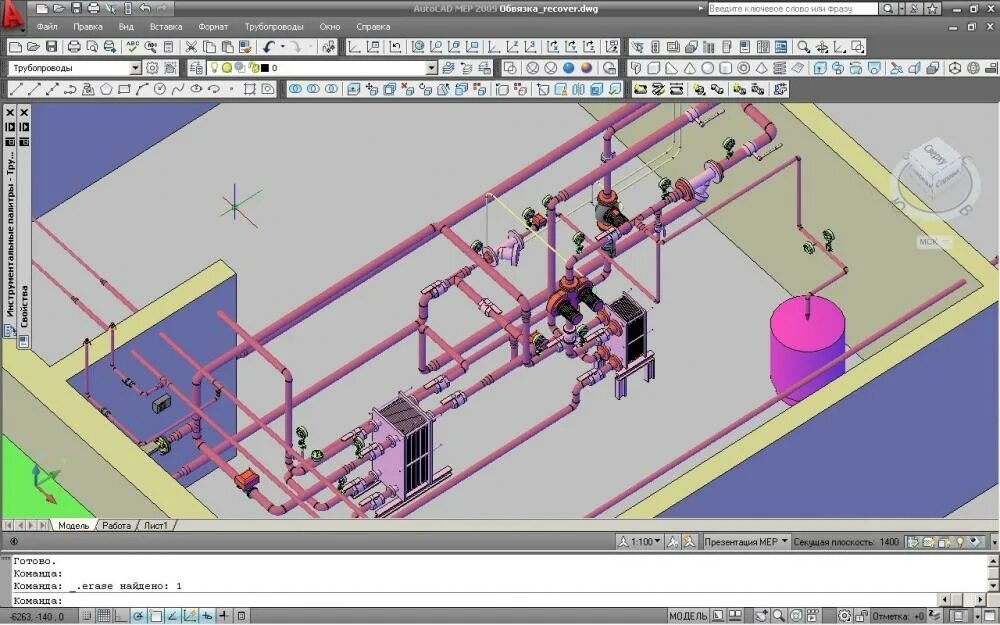Toggle the grid display in status bar
1000x625 pixels.
tap(104, 615)
